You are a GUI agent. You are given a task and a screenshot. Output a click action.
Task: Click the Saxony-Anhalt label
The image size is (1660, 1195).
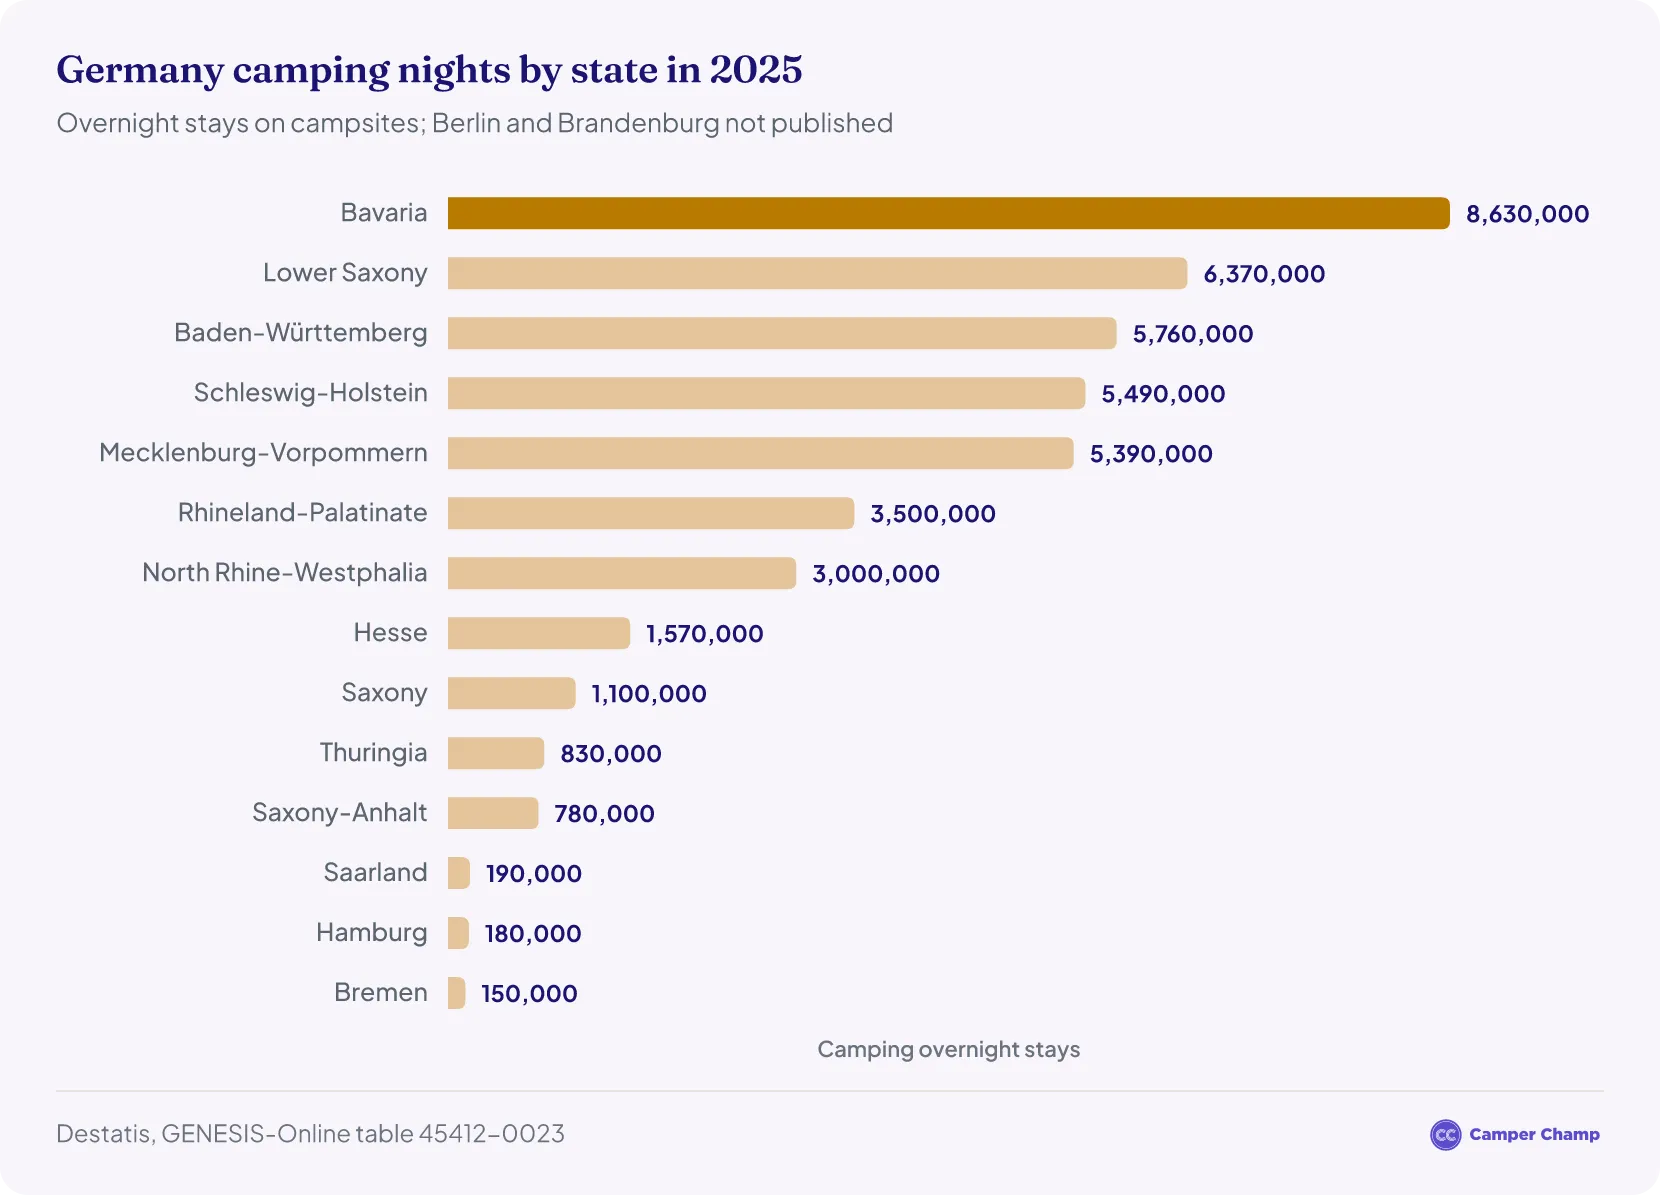[x=340, y=813]
